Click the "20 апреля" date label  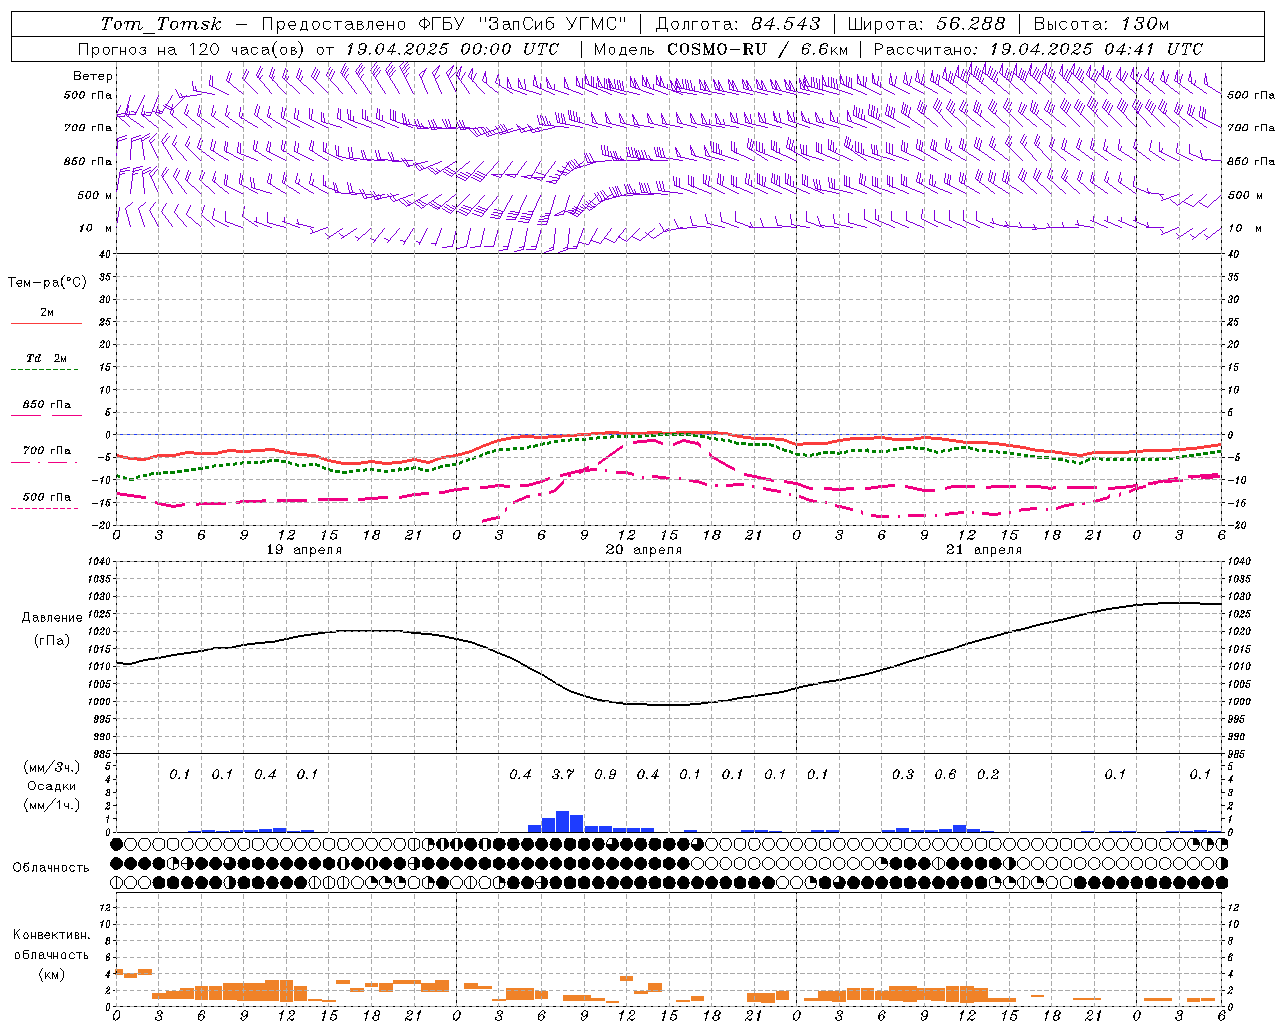pyautogui.click(x=644, y=550)
